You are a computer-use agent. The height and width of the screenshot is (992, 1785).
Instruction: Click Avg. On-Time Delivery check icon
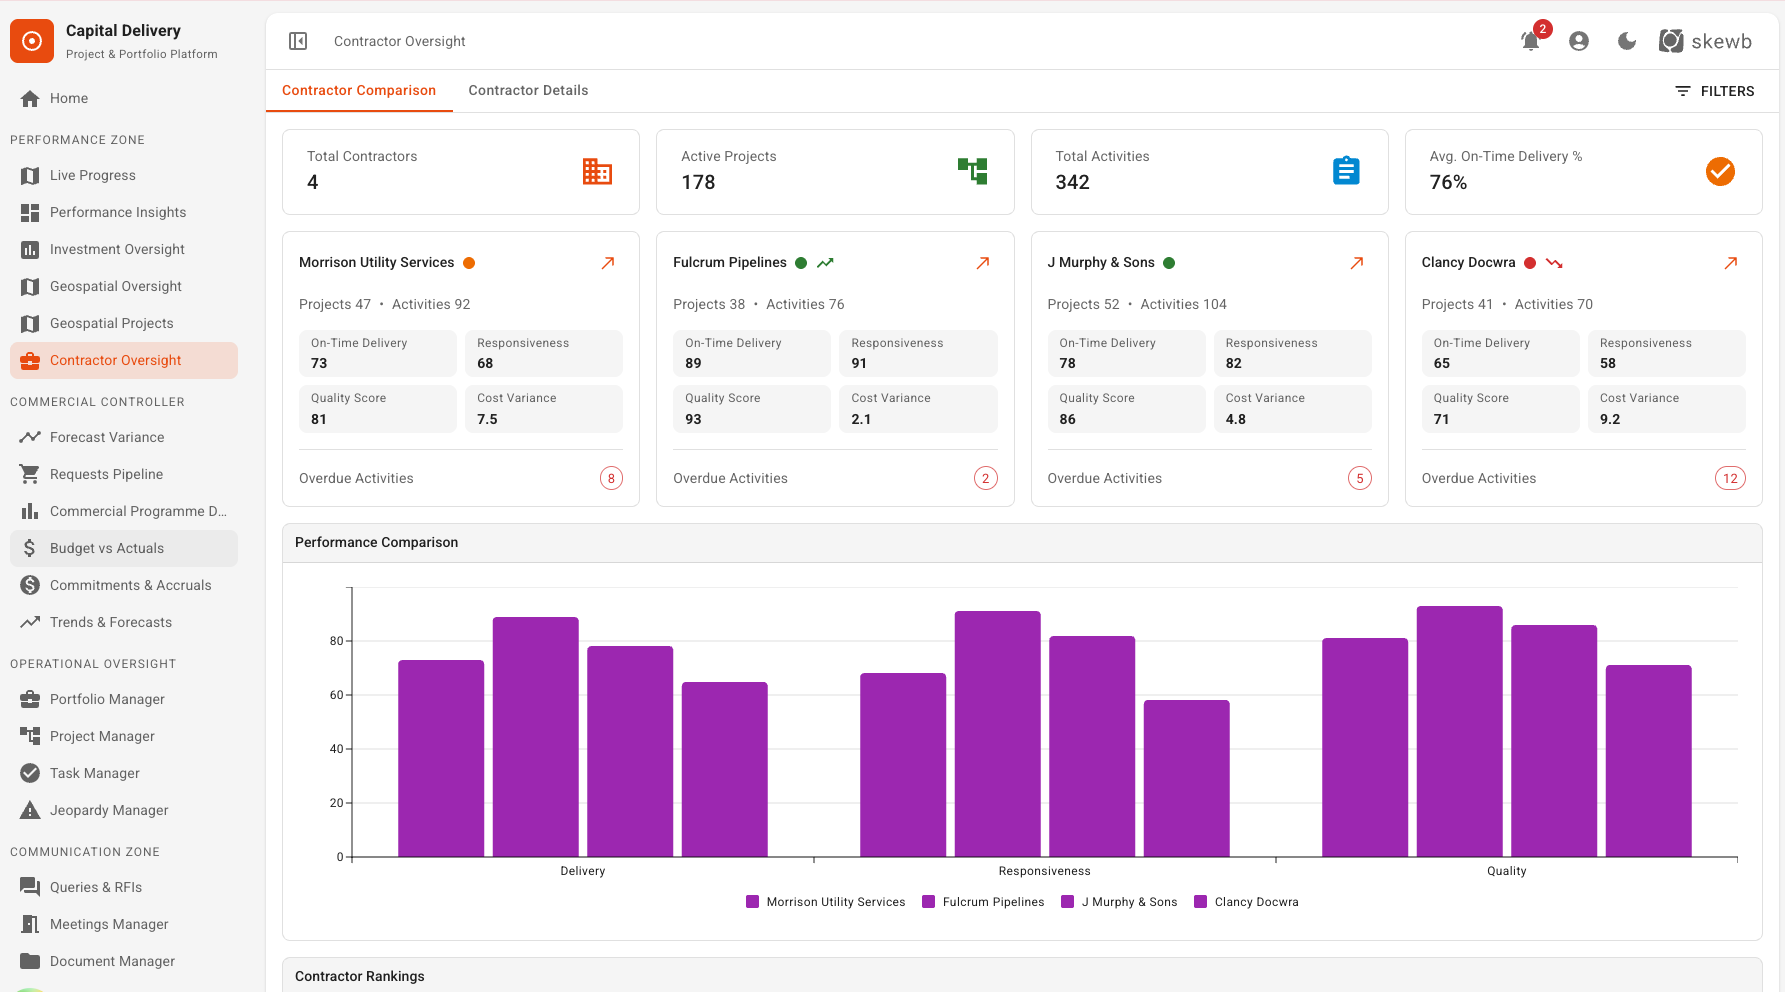click(1720, 171)
